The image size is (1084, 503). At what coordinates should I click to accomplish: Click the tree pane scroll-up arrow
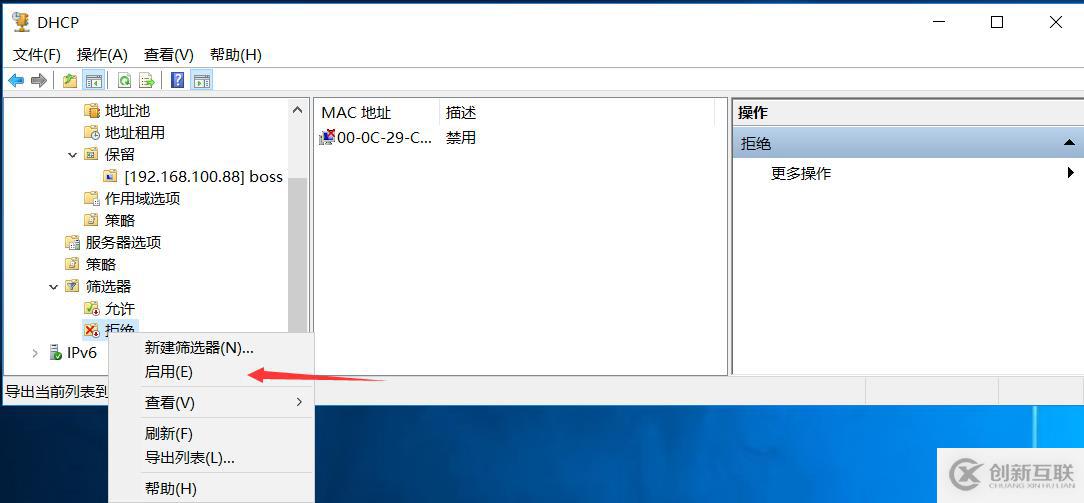tap(297, 110)
